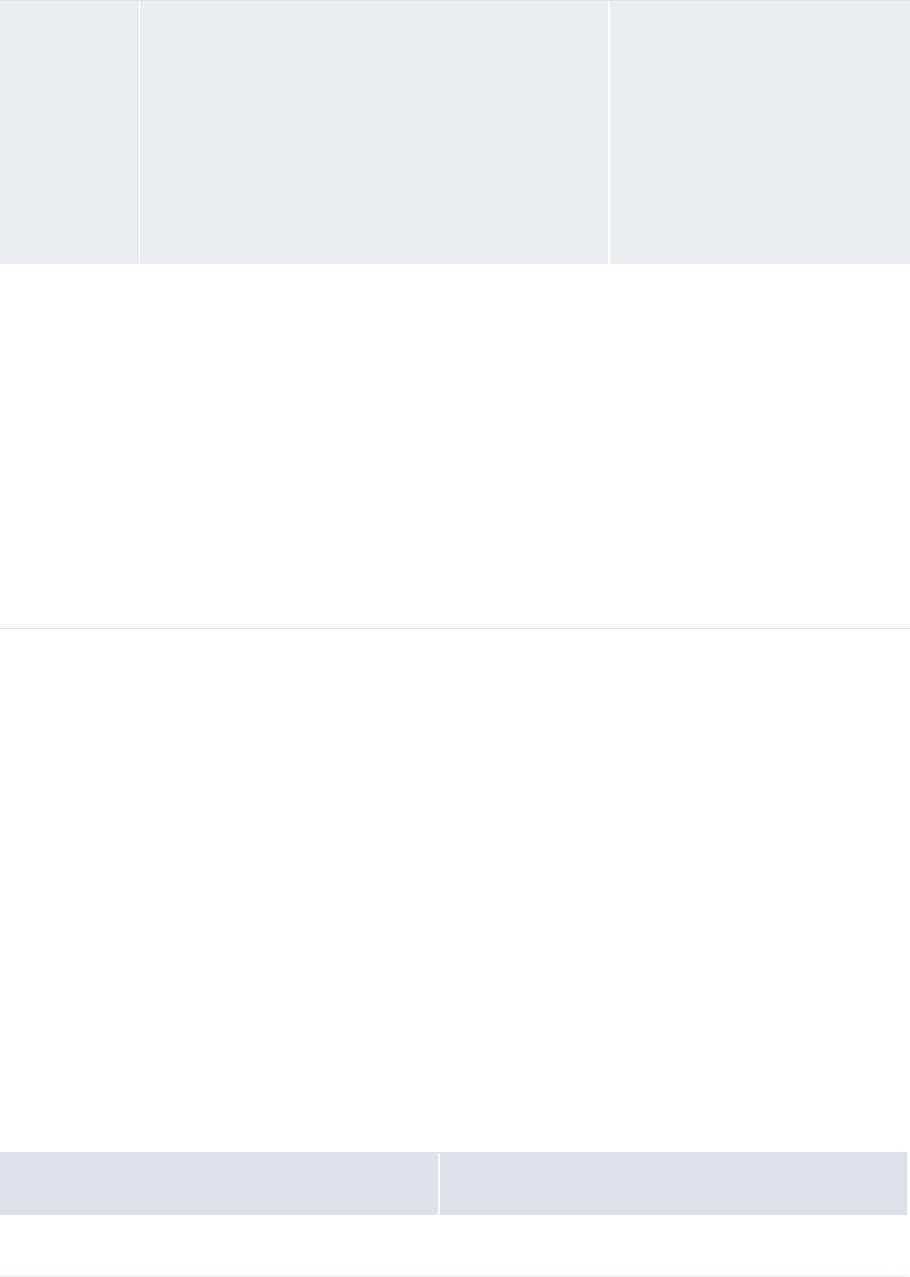The width and height of the screenshot is (910, 1277).
Task: Click divider between the bottom table header cells
Action: (x=438, y=1183)
